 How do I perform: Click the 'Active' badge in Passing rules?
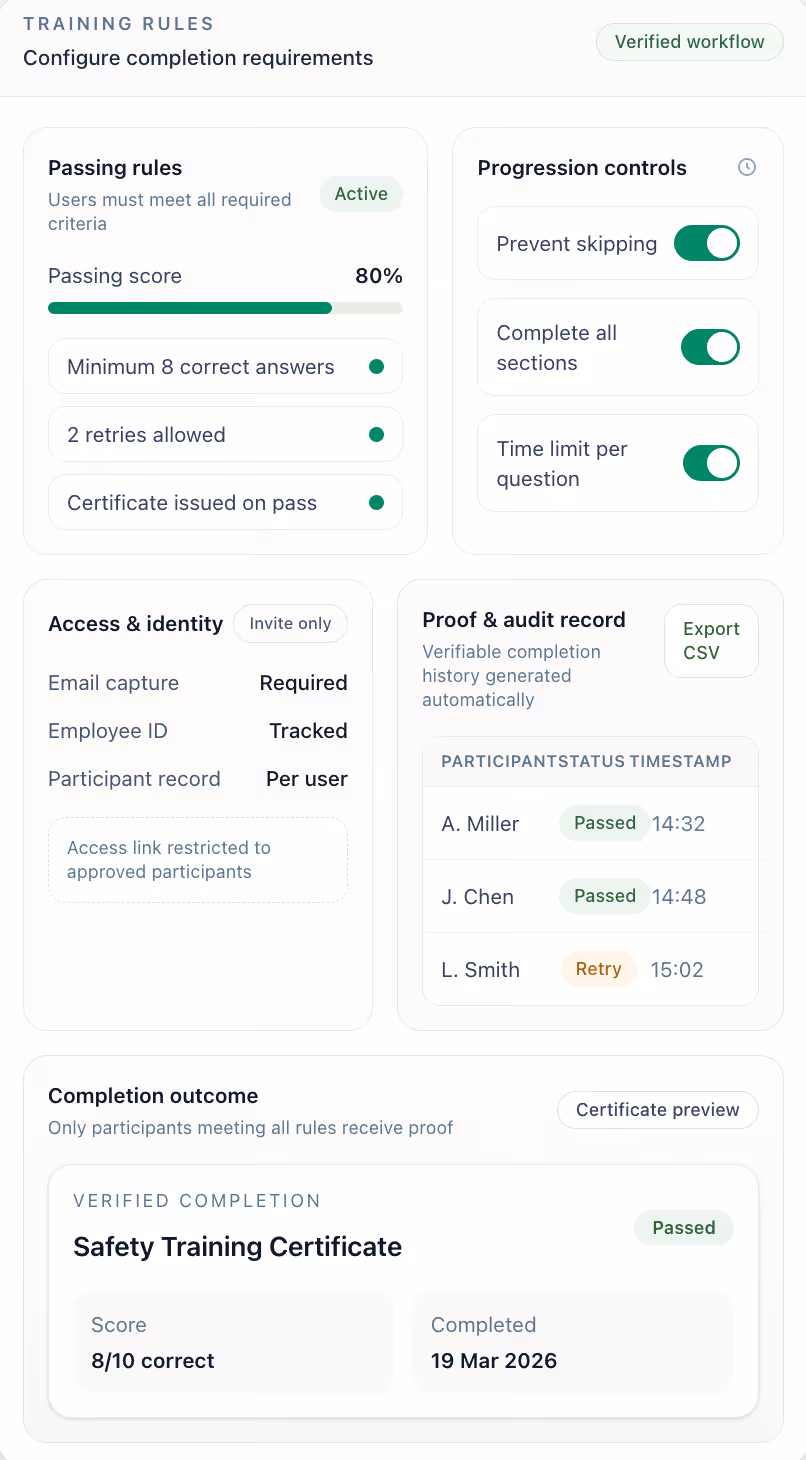coord(360,194)
